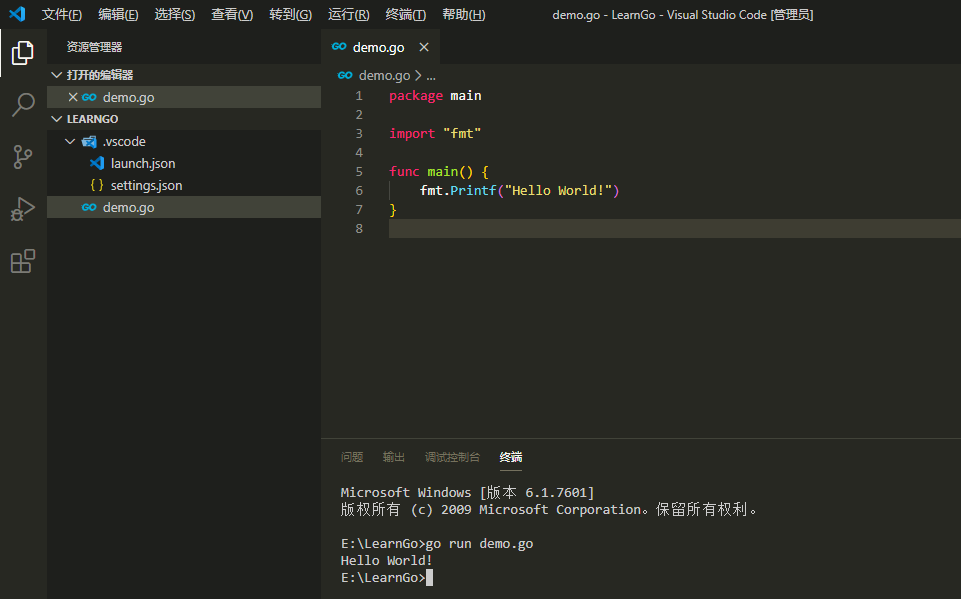Click line number 6 in the gutter
The height and width of the screenshot is (599, 961).
coord(359,191)
